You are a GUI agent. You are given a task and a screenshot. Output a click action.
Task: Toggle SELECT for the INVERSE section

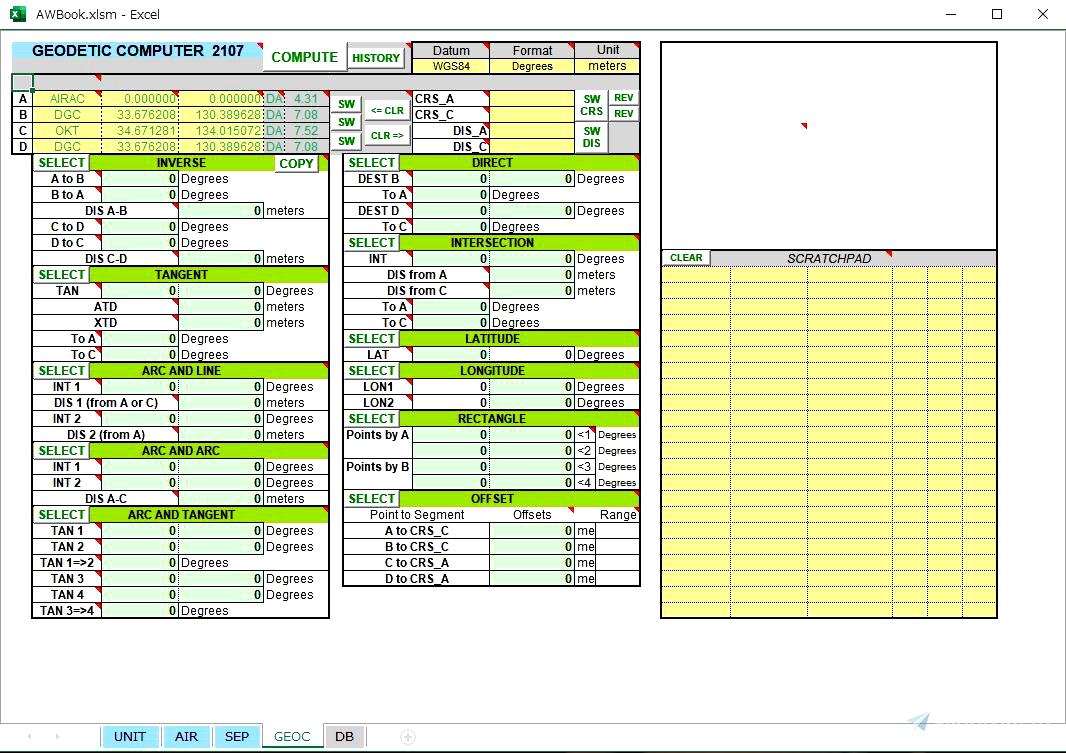(x=61, y=162)
